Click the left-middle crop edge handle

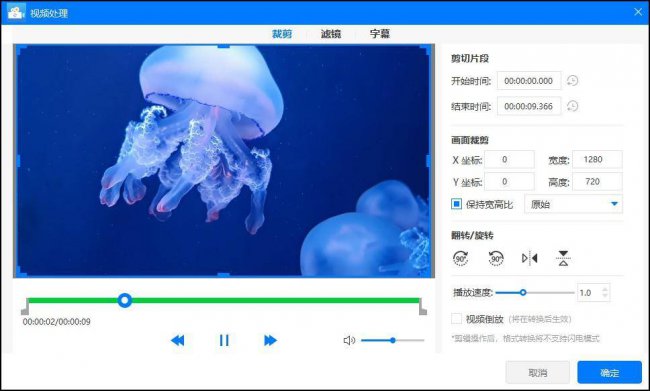[18, 161]
